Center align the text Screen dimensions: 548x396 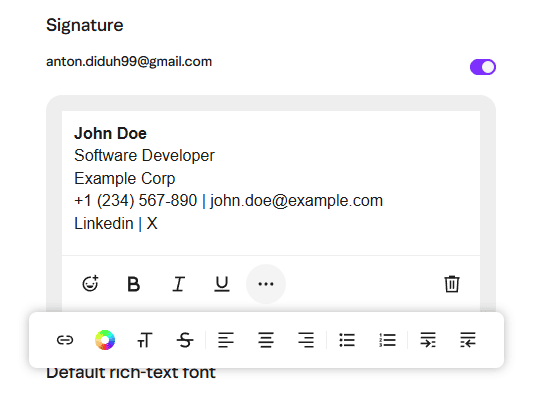266,340
